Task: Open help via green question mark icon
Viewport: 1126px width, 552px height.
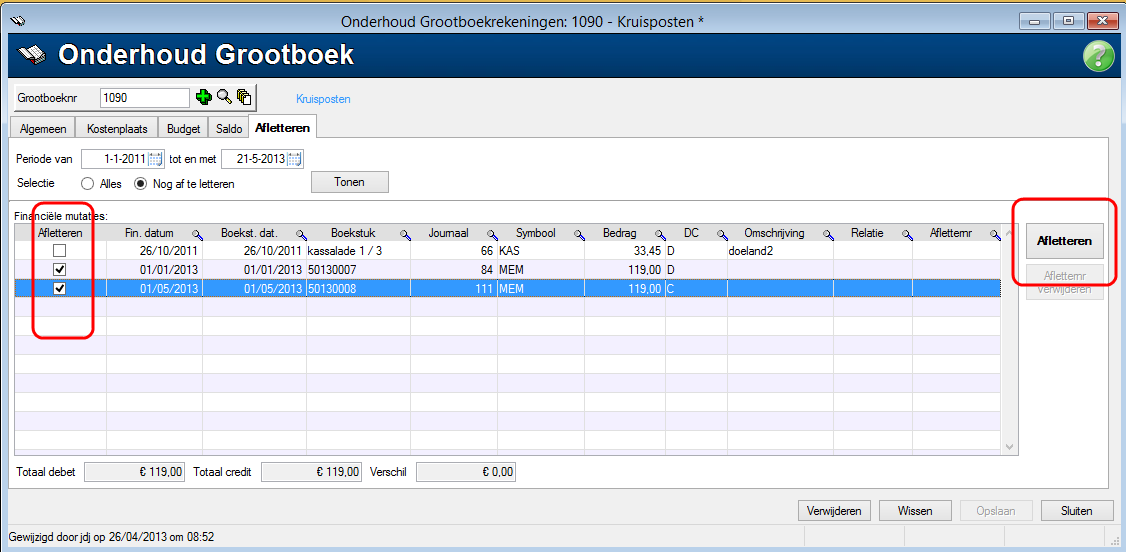Action: pyautogui.click(x=1098, y=56)
